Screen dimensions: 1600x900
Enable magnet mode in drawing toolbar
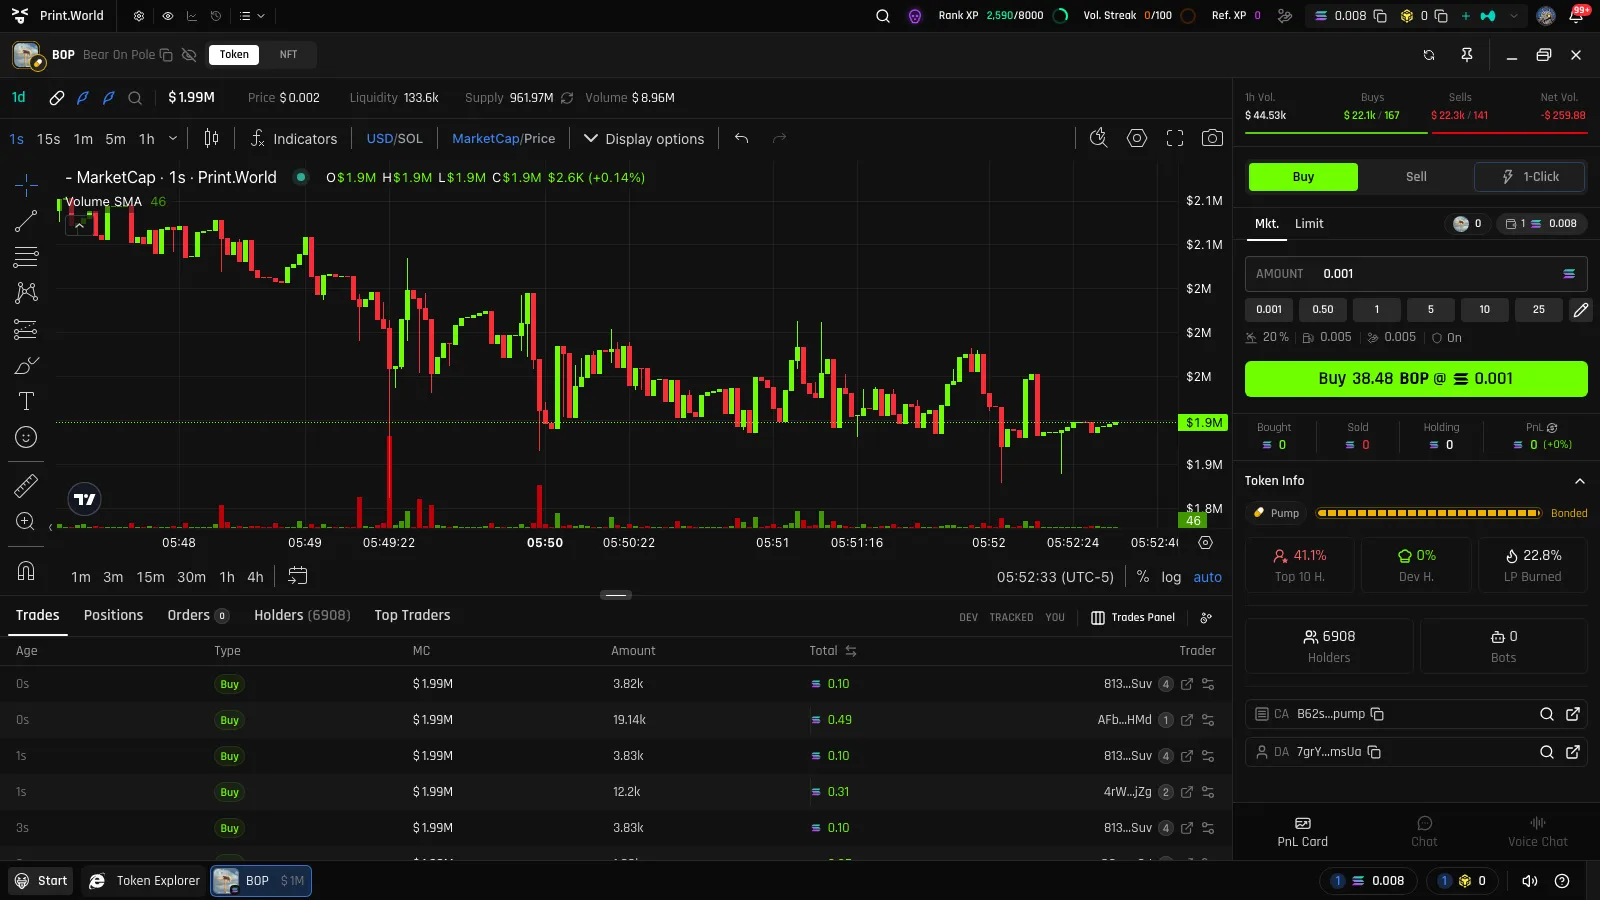[26, 571]
